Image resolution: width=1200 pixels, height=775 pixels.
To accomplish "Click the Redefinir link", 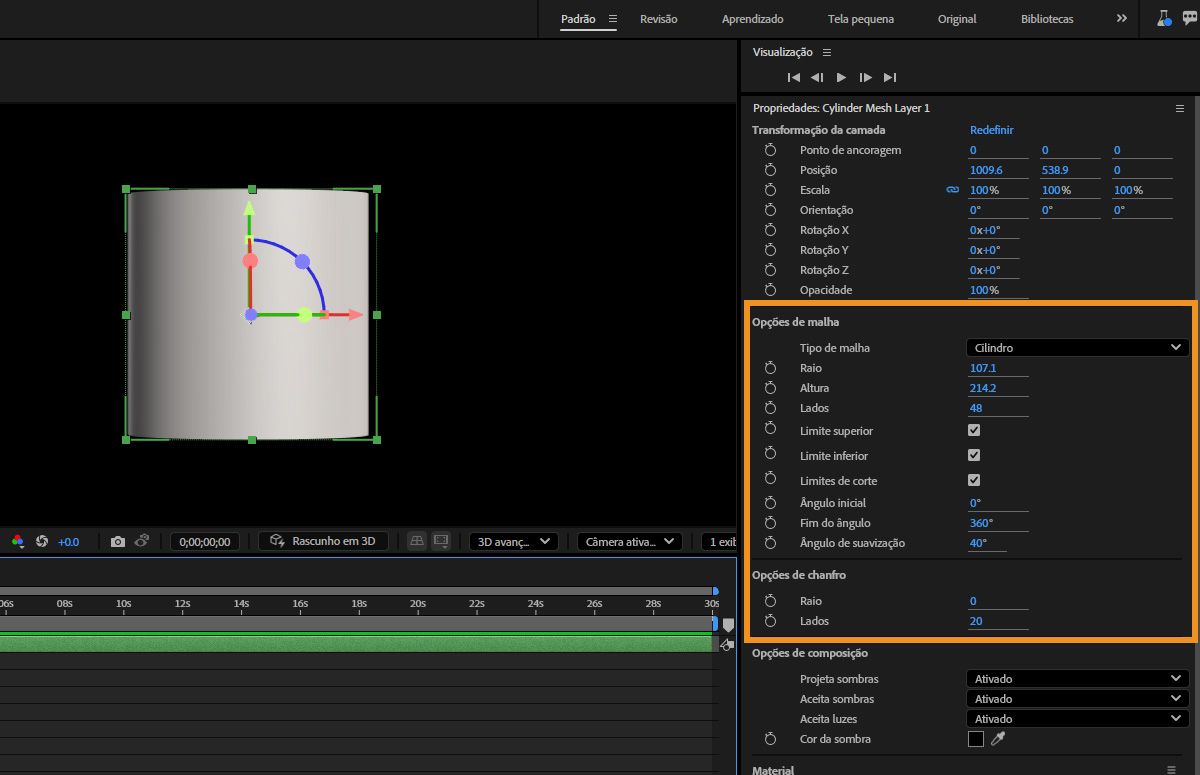I will tap(991, 130).
